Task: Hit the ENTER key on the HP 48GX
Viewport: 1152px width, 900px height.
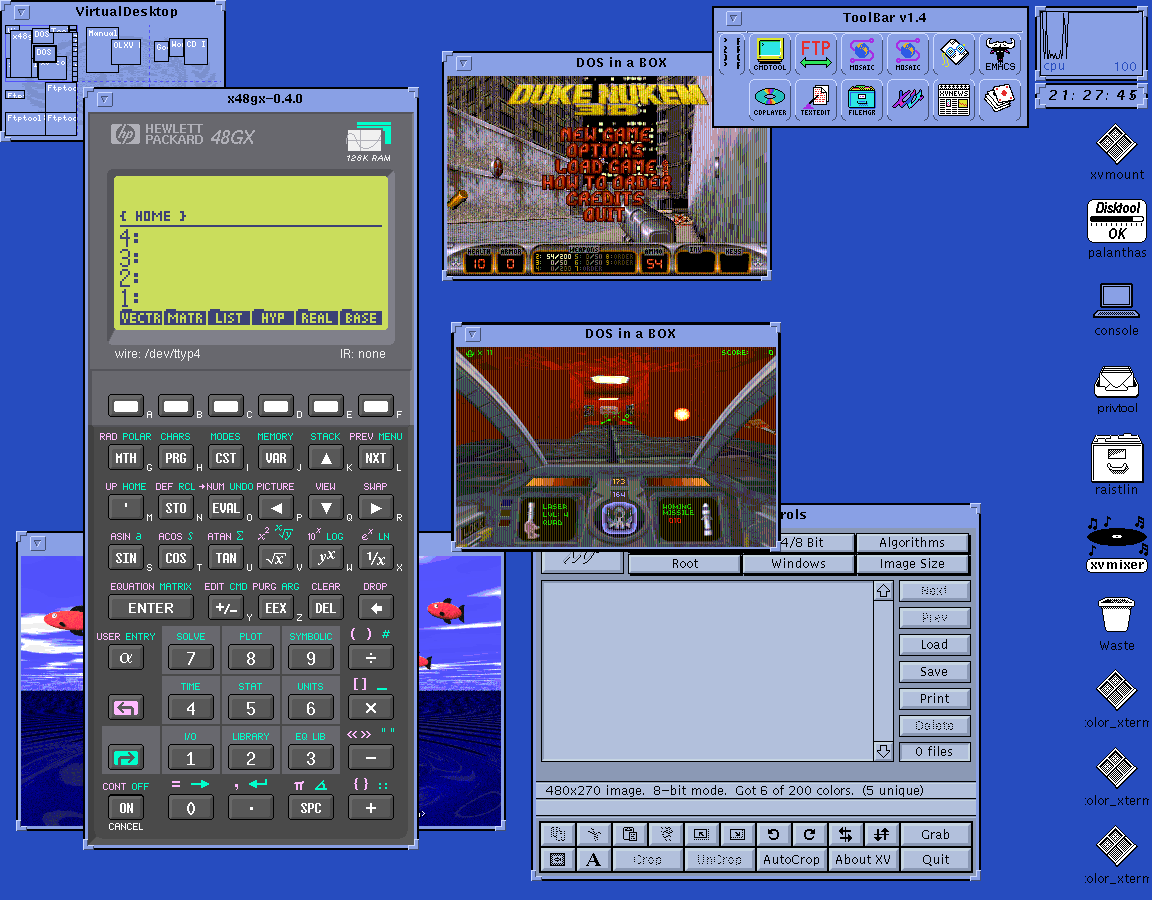Action: [x=151, y=608]
